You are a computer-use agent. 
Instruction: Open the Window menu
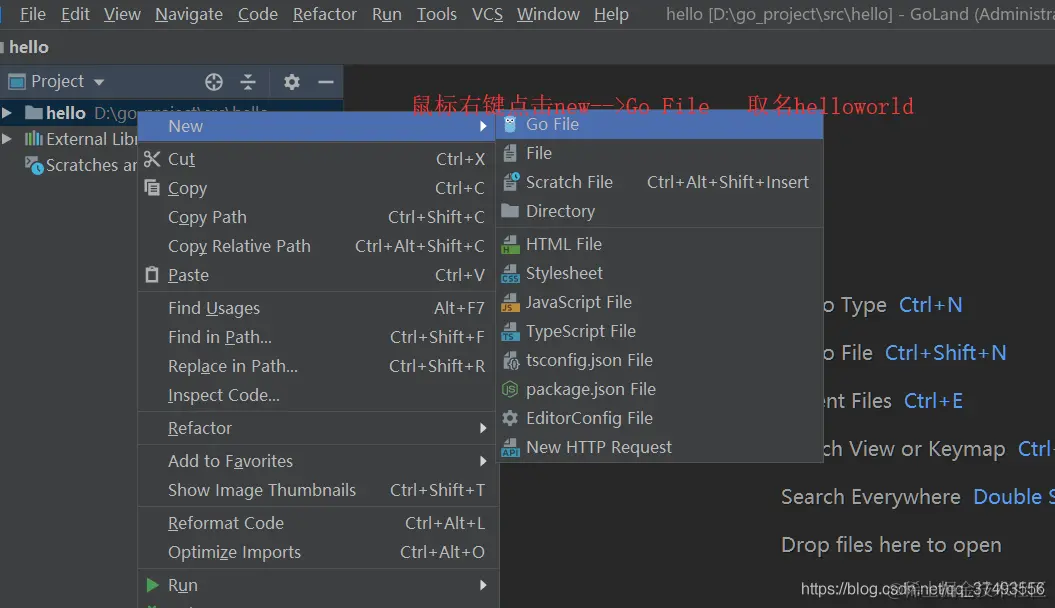coord(548,14)
